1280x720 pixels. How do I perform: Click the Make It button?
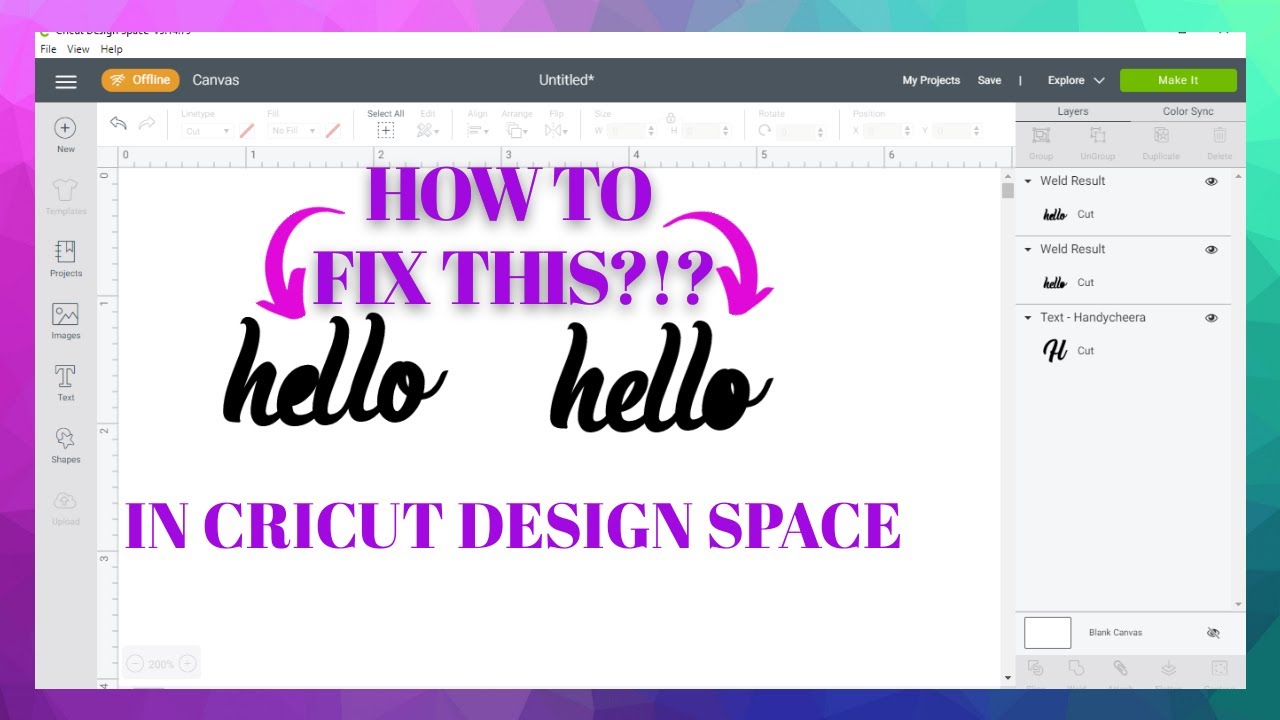(x=1178, y=81)
